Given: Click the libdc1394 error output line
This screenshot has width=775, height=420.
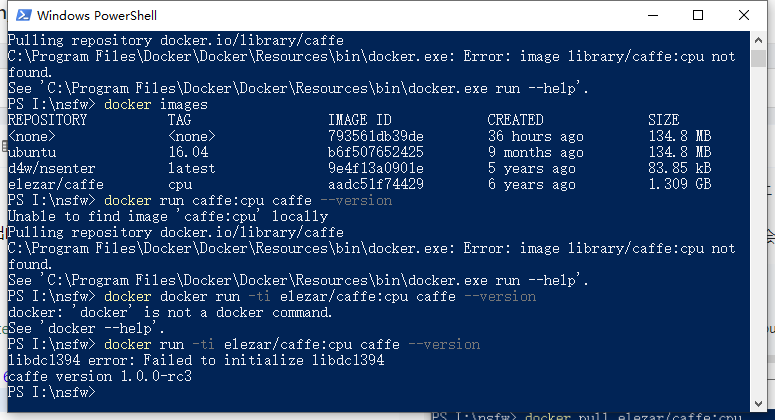Looking at the screenshot, I should pyautogui.click(x=196, y=360).
